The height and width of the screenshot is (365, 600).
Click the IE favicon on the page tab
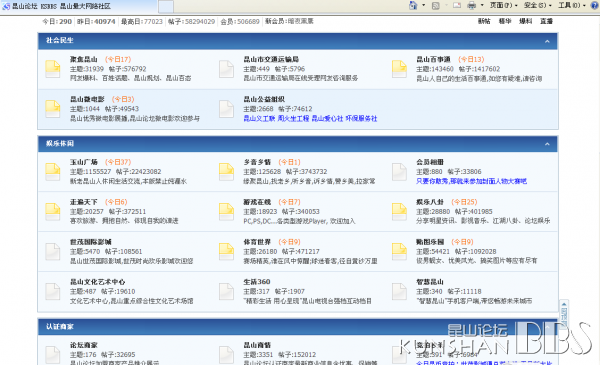[x=6, y=6]
